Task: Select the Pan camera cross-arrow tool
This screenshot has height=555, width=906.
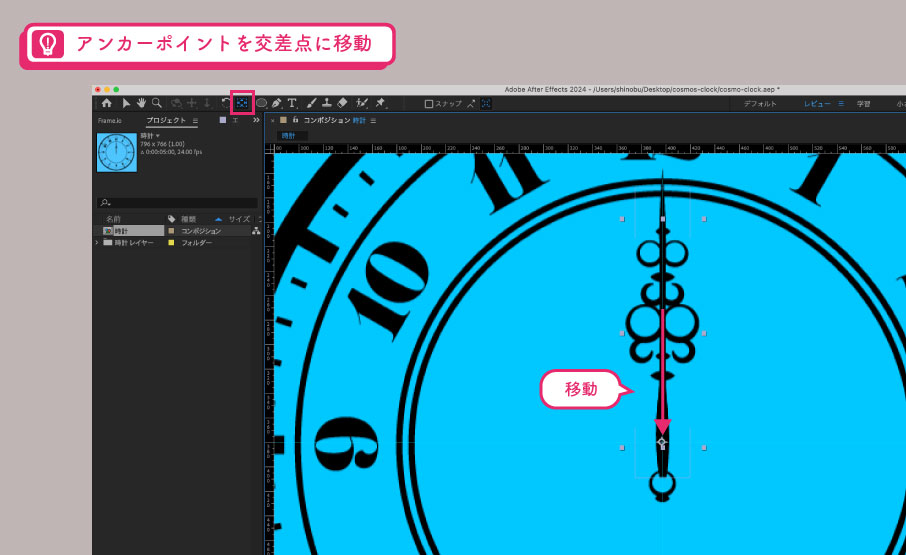Action: click(192, 103)
